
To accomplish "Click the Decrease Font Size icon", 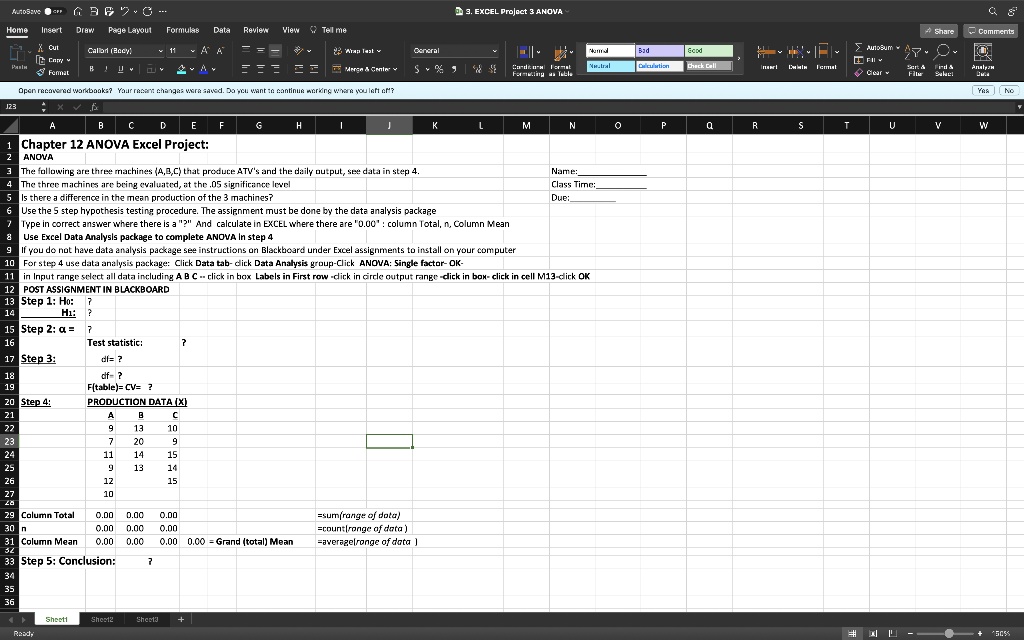I will point(220,50).
